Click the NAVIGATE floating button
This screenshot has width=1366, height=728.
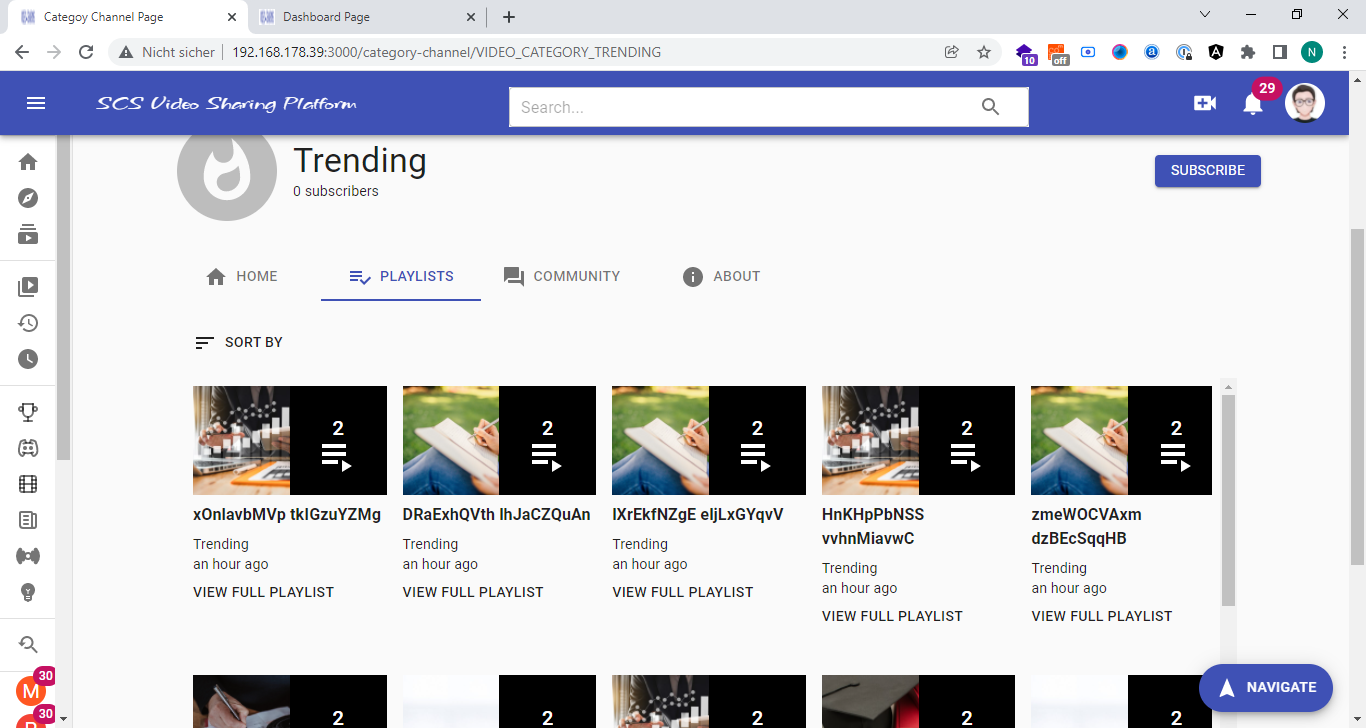1266,687
